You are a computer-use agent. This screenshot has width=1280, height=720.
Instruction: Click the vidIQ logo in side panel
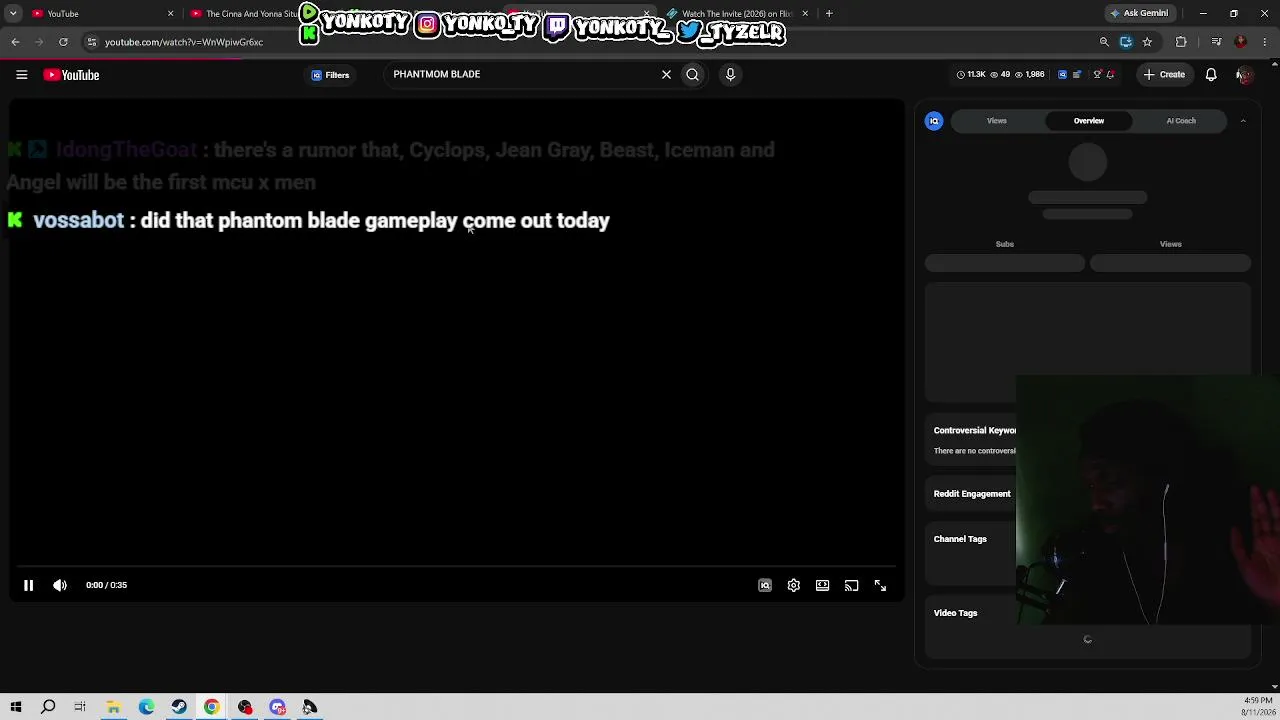pyautogui.click(x=934, y=121)
